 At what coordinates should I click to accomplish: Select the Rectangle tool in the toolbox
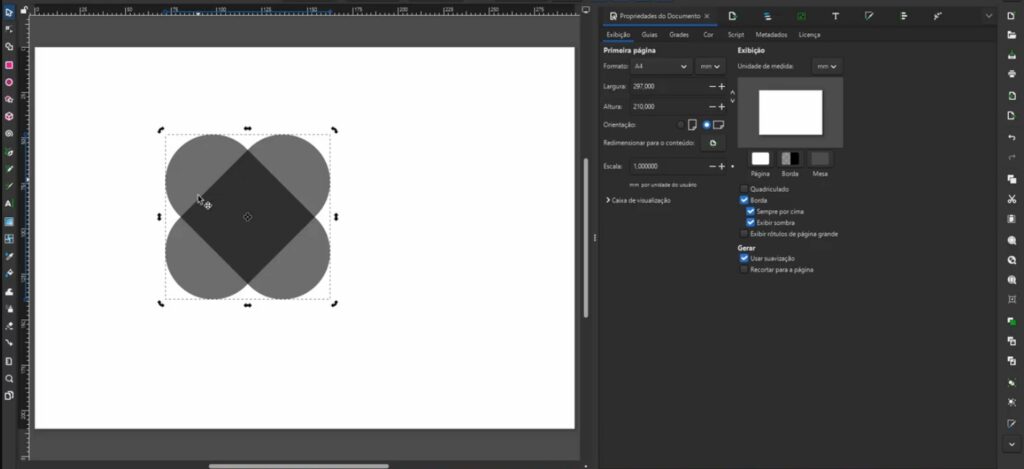(x=9, y=64)
